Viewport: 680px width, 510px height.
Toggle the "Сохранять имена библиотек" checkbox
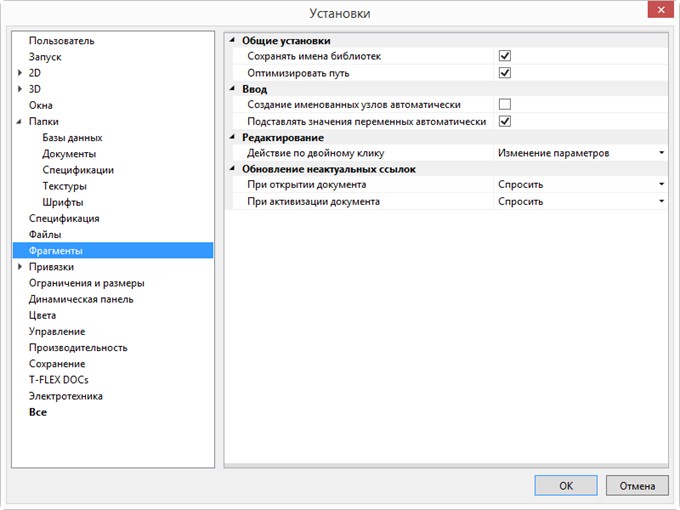505,56
